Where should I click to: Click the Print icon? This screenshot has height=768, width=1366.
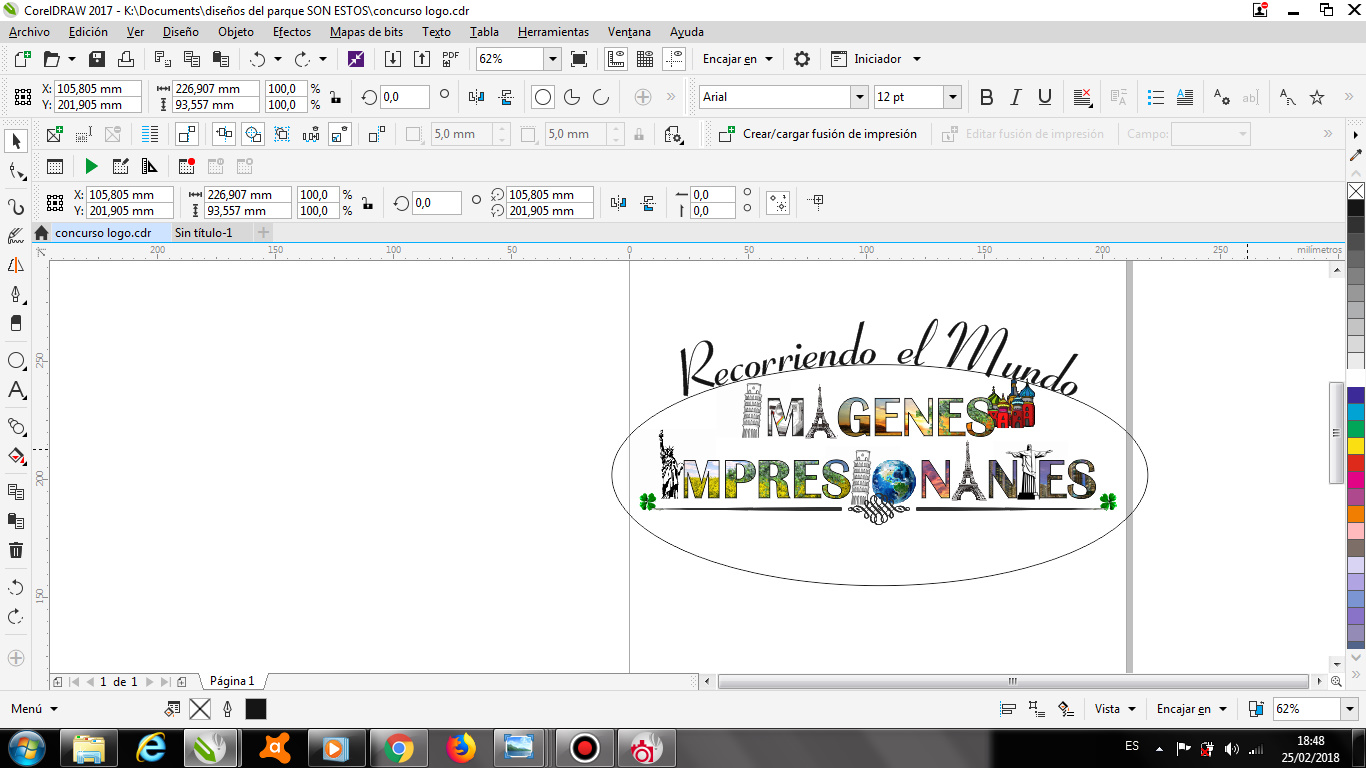click(126, 59)
